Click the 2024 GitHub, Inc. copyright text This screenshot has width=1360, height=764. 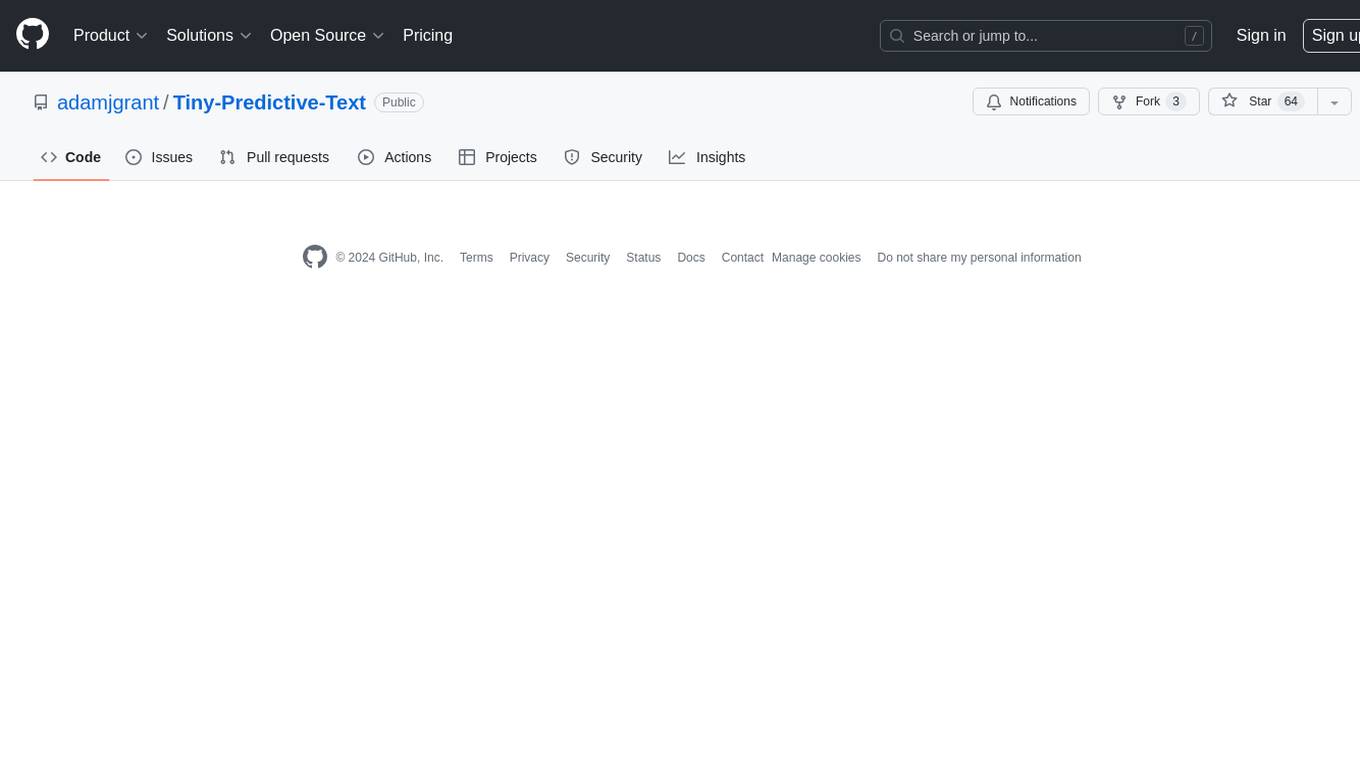pyautogui.click(x=390, y=258)
